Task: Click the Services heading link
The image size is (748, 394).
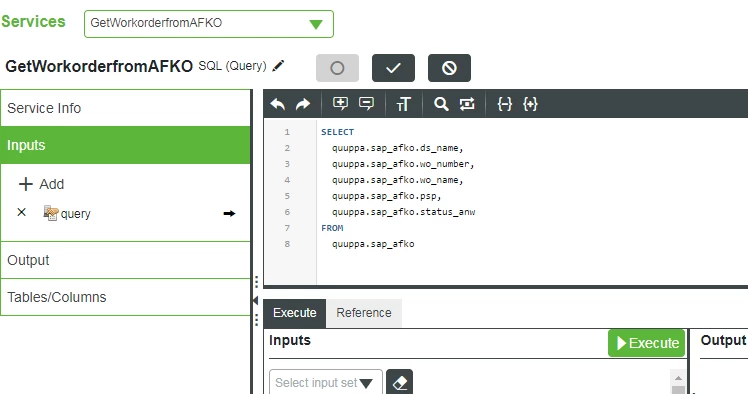Action: [33, 21]
